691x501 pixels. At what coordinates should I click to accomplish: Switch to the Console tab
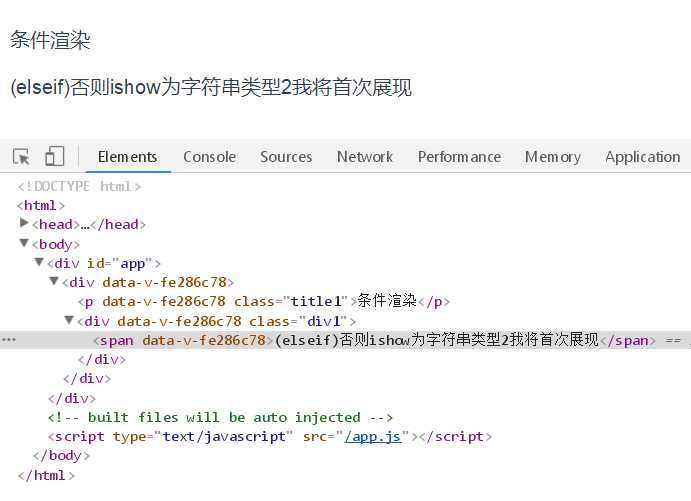(x=209, y=157)
